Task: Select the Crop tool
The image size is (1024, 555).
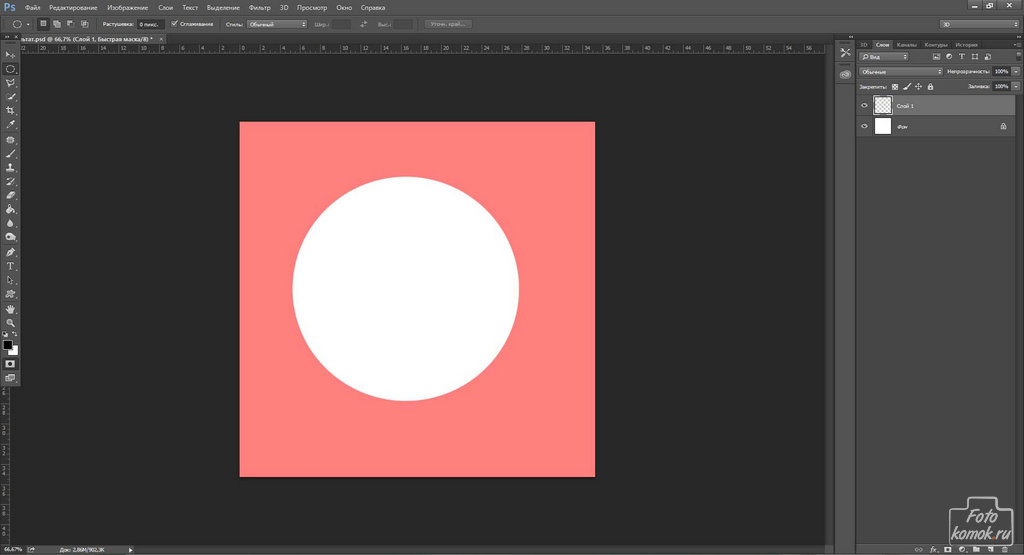Action: point(10,110)
